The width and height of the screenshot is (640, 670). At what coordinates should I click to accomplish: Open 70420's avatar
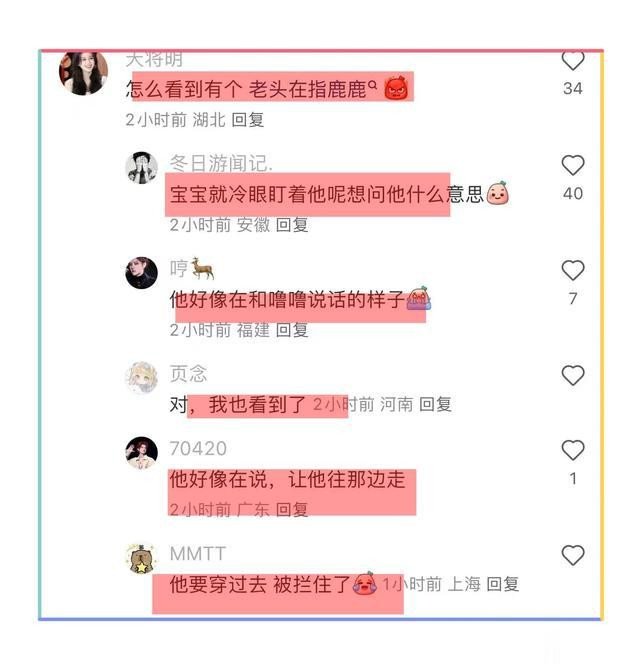pos(141,453)
